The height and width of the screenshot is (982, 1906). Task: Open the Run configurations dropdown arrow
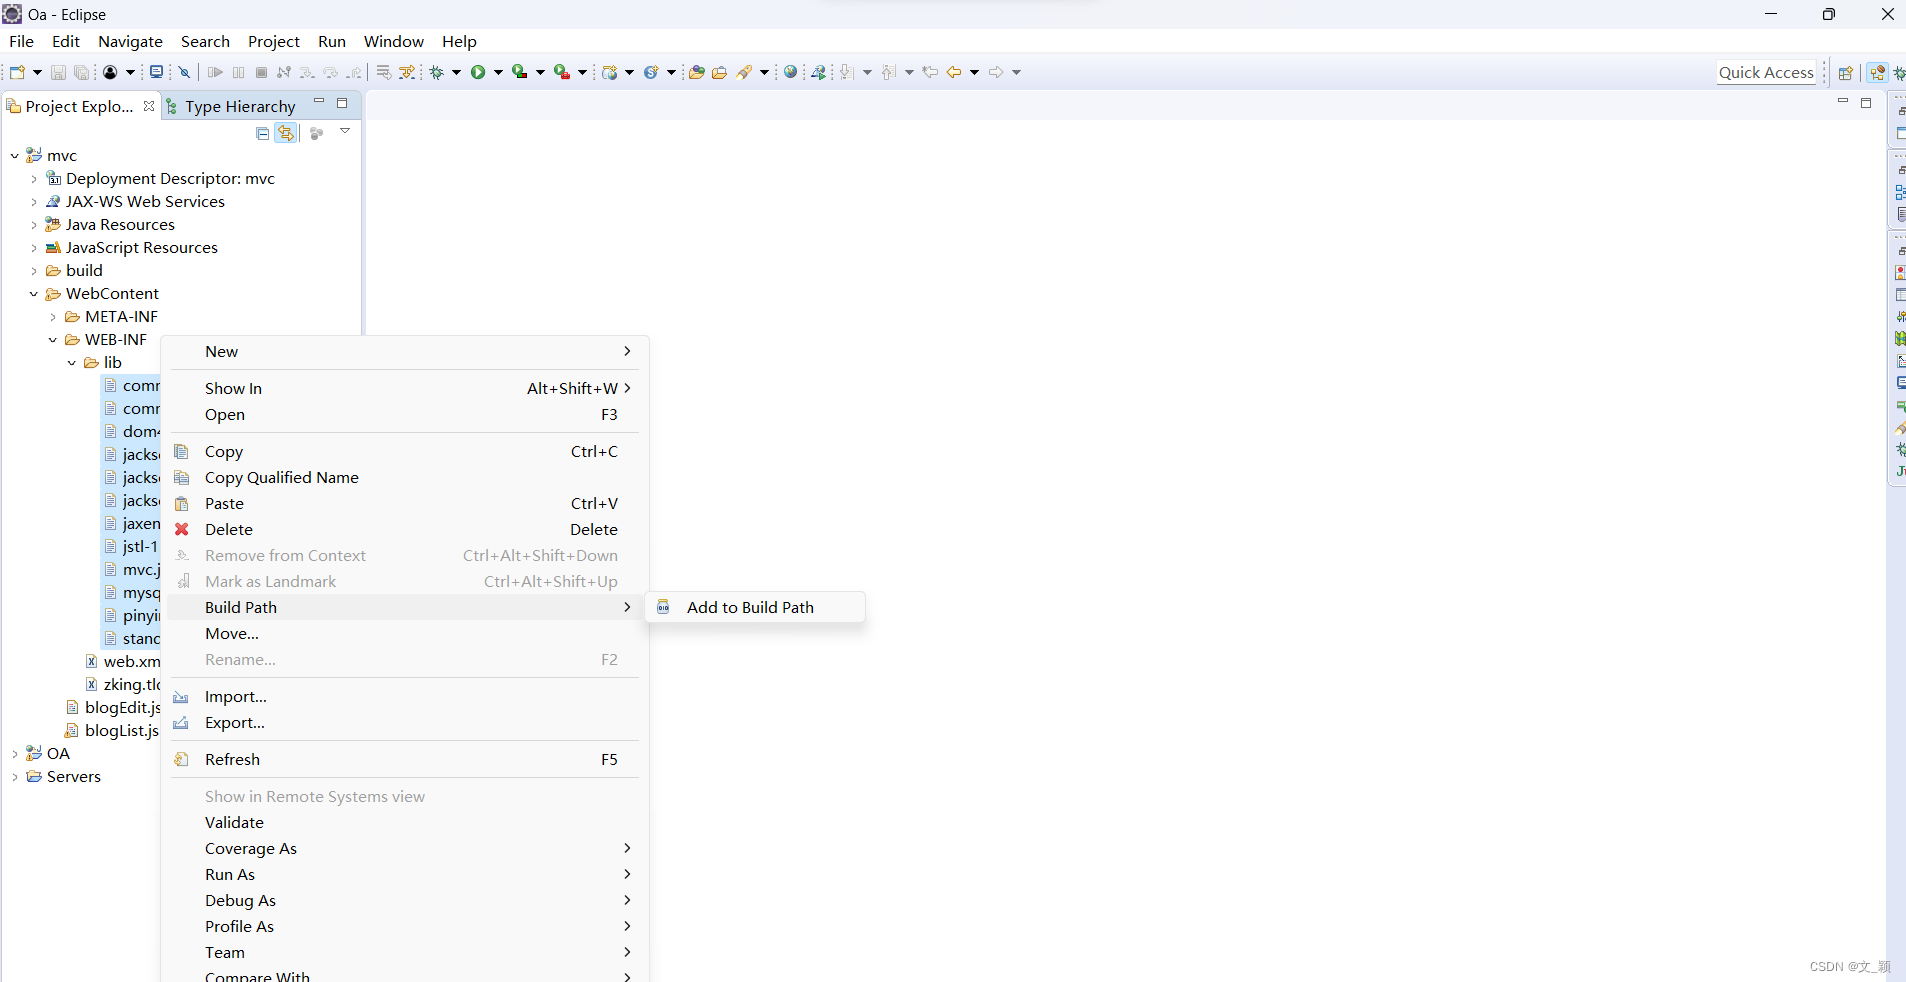[x=497, y=72]
